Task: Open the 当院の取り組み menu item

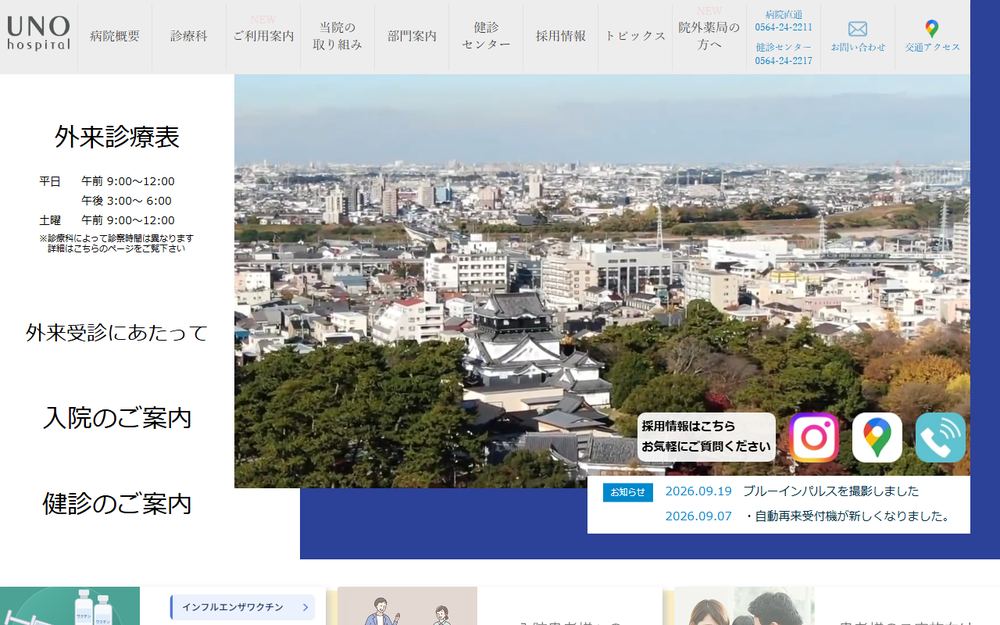Action: [x=337, y=36]
